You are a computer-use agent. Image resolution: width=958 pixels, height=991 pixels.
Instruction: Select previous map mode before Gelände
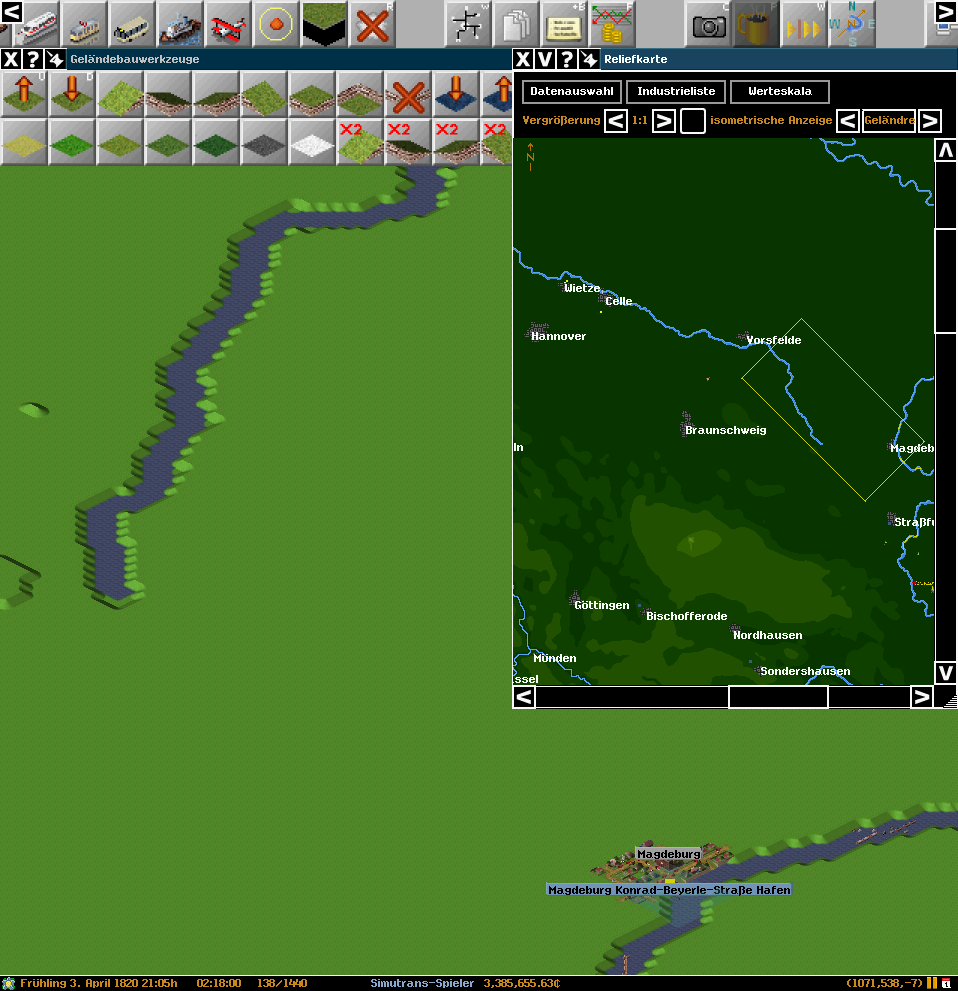847,121
